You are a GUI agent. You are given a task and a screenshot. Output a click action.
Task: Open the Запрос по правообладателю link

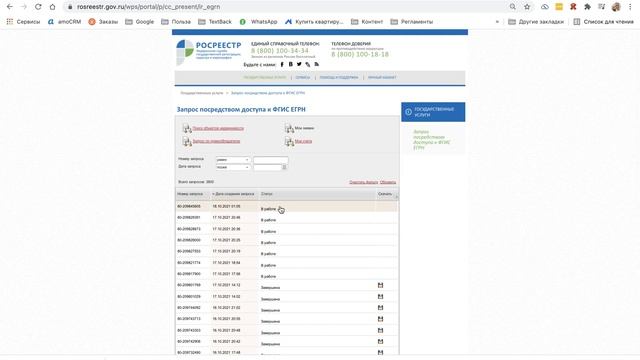point(216,141)
